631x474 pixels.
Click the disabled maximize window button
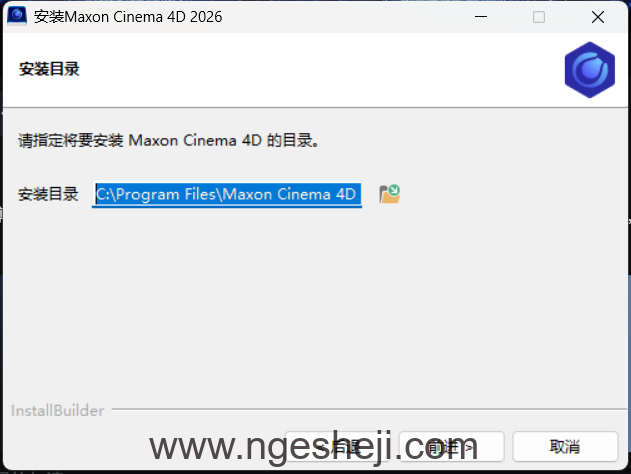[539, 17]
